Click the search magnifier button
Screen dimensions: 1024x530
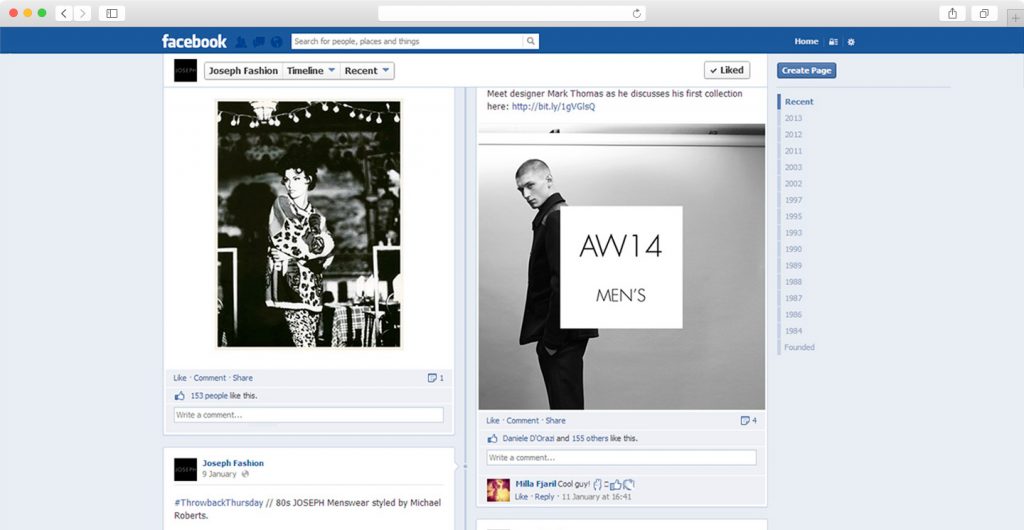(x=531, y=41)
